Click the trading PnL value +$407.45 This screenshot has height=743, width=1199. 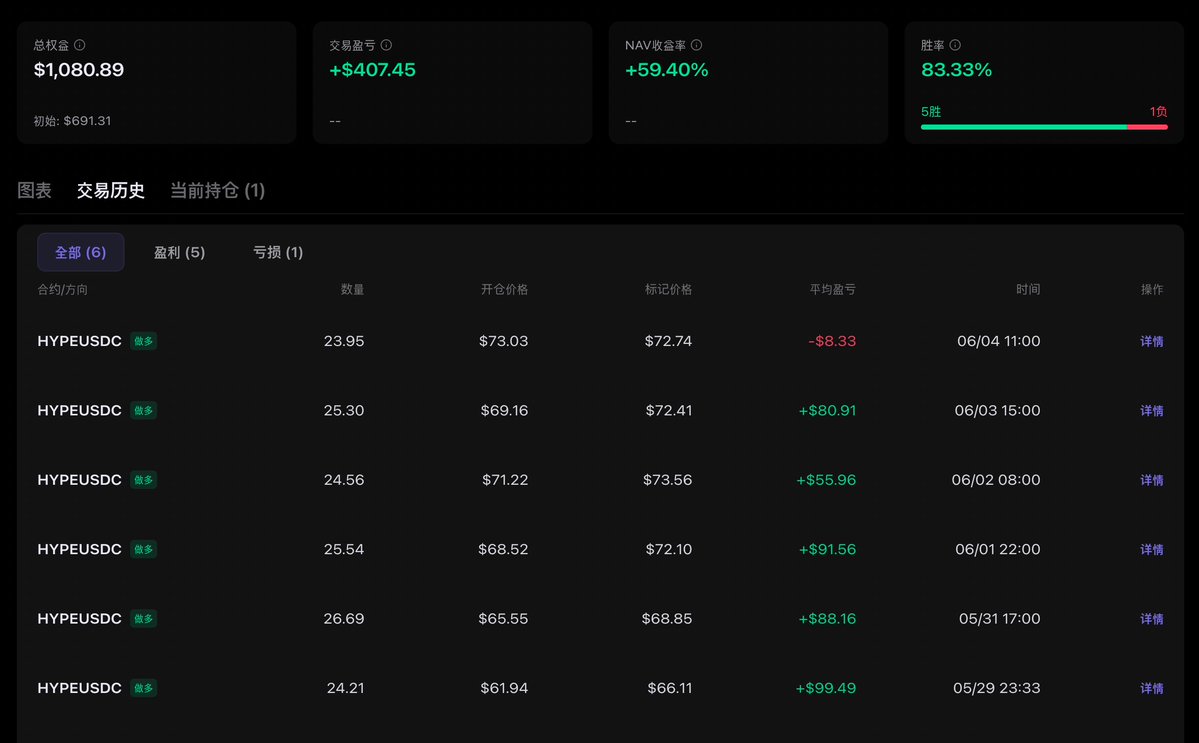(x=372, y=70)
